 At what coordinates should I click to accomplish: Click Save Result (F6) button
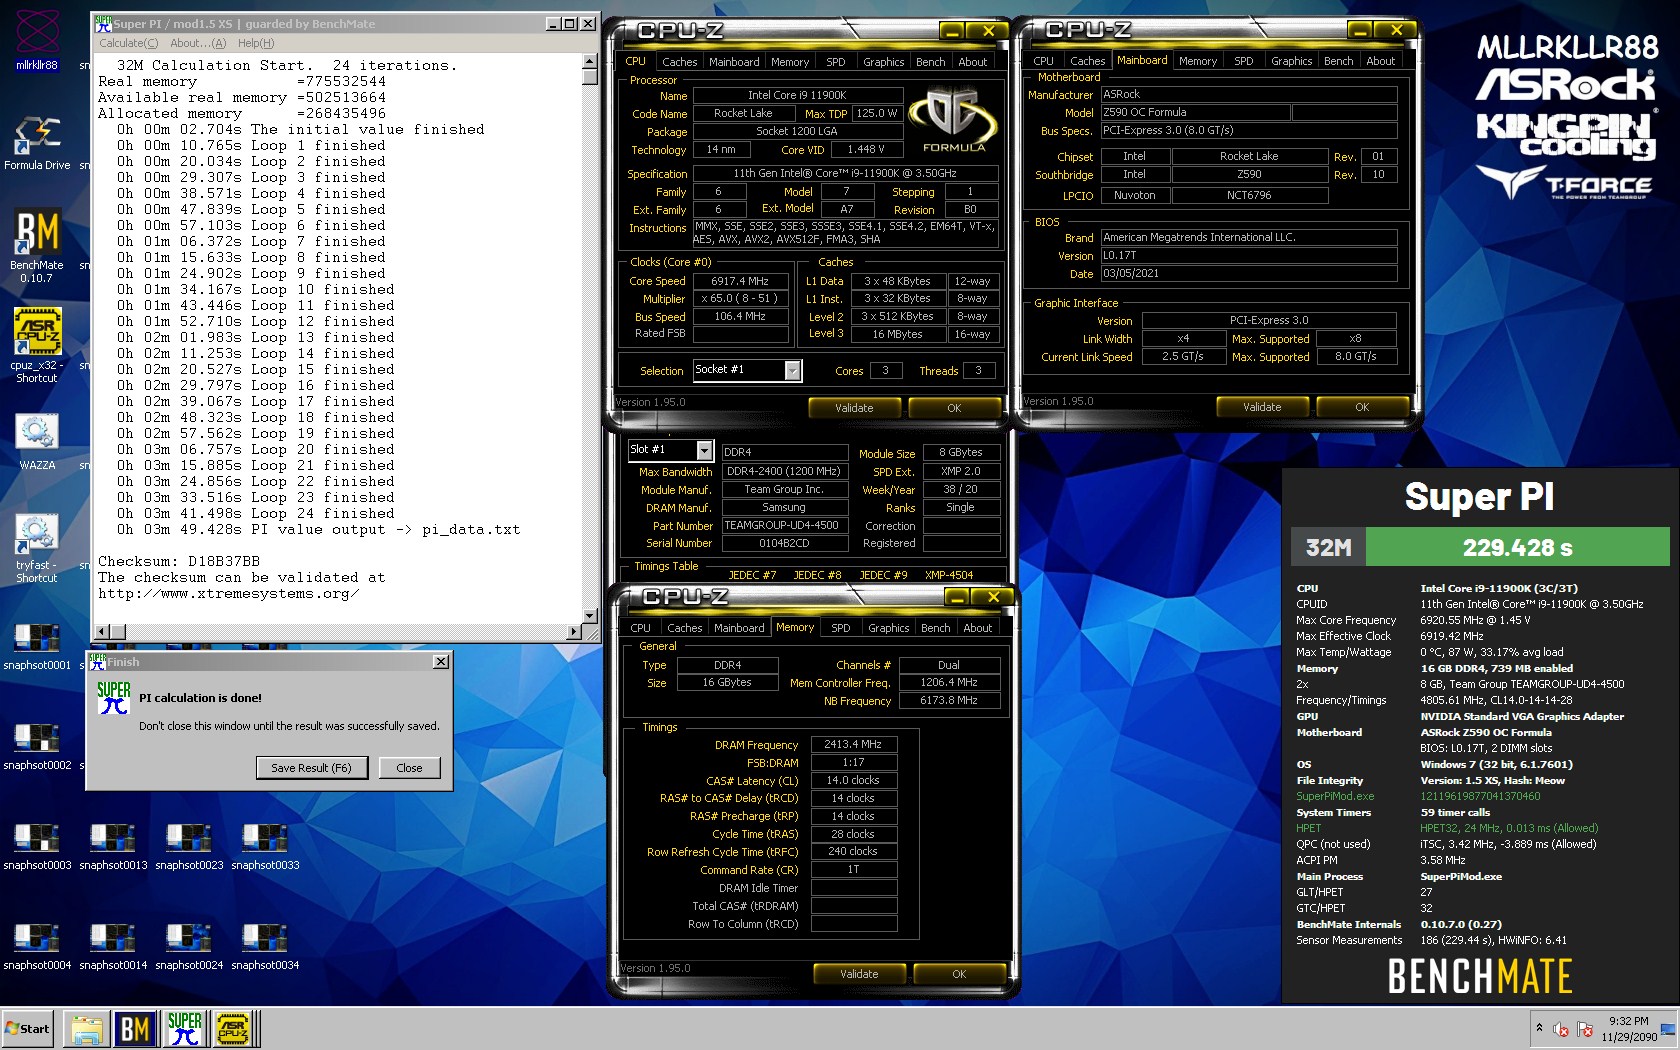[x=312, y=768]
